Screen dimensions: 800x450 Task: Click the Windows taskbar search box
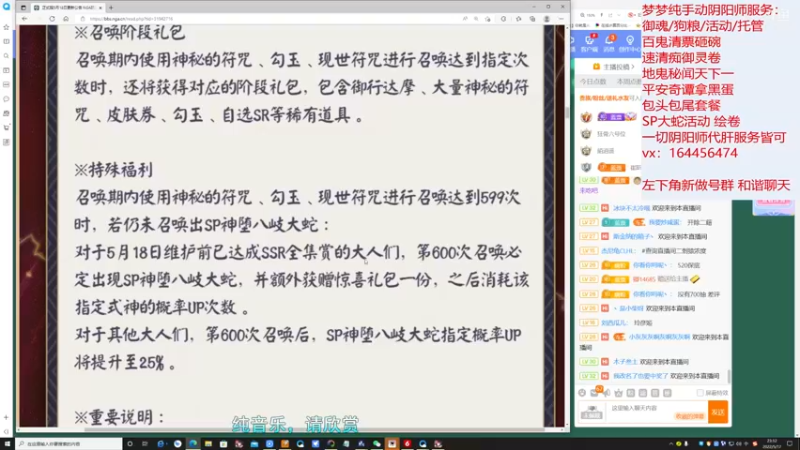tap(68, 444)
